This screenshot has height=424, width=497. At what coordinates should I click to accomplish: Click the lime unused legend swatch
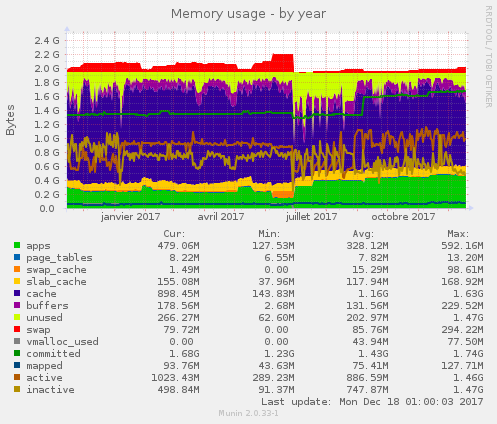(x=17, y=317)
